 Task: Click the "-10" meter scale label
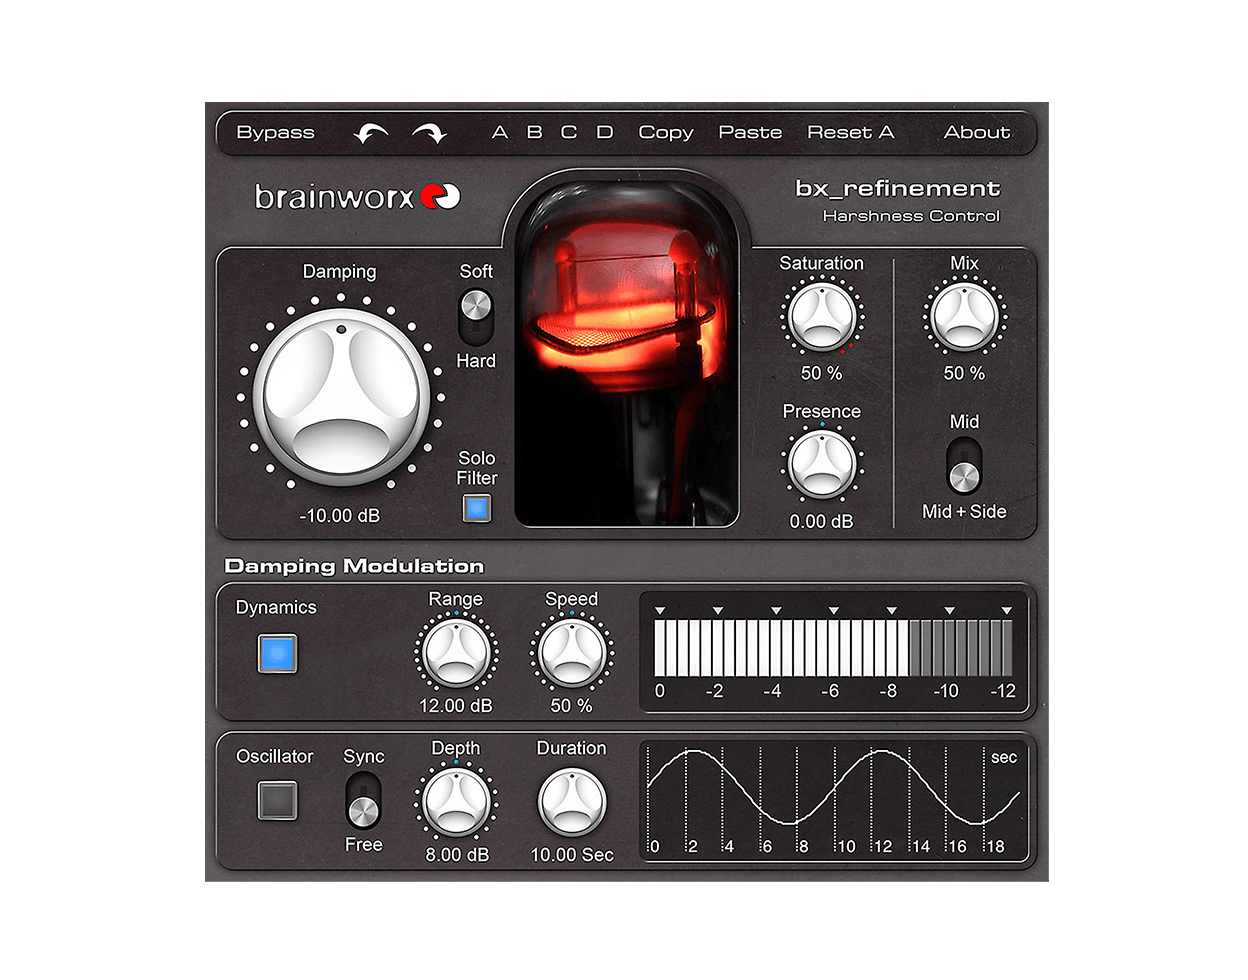[945, 691]
